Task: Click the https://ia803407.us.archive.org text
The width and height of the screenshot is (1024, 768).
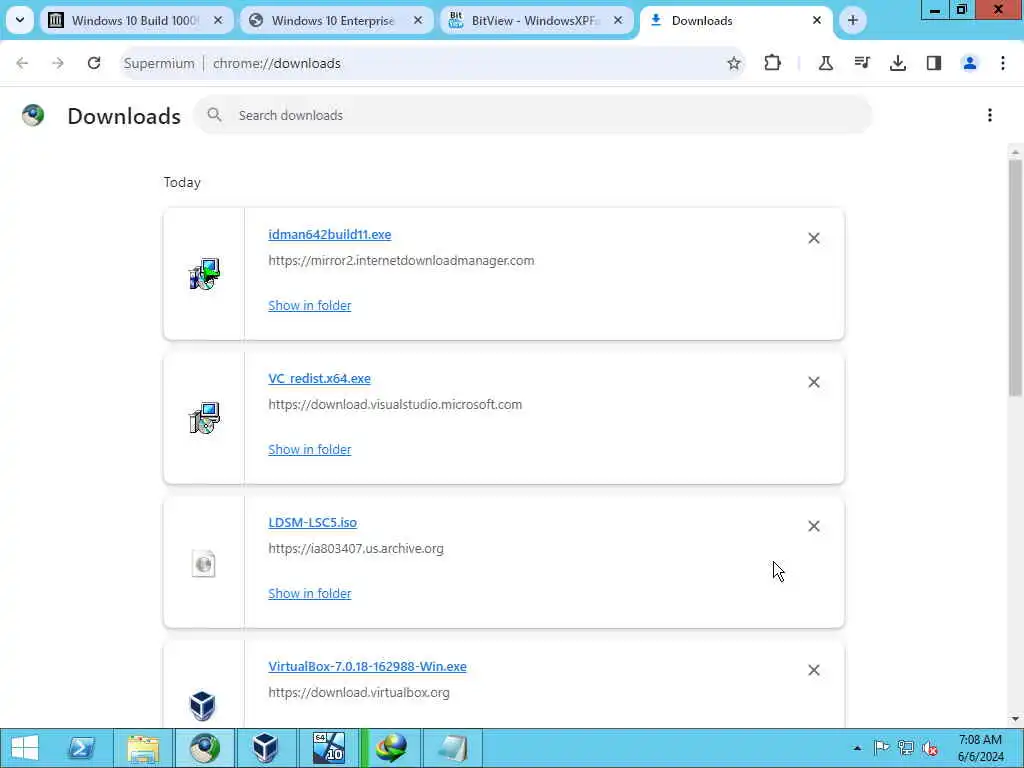Action: point(356,549)
